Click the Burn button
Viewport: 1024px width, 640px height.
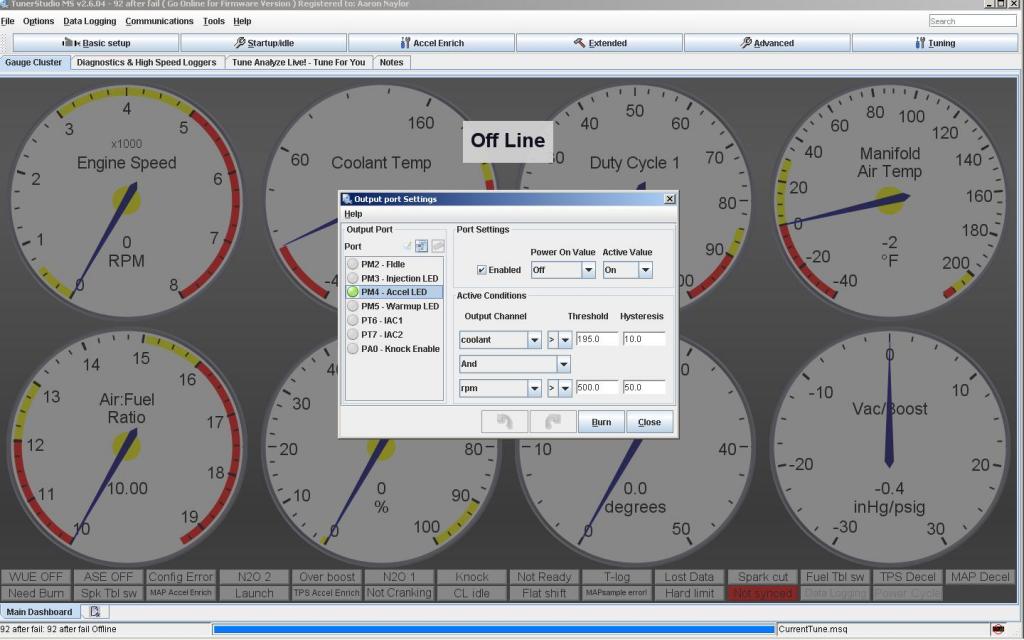(x=601, y=422)
